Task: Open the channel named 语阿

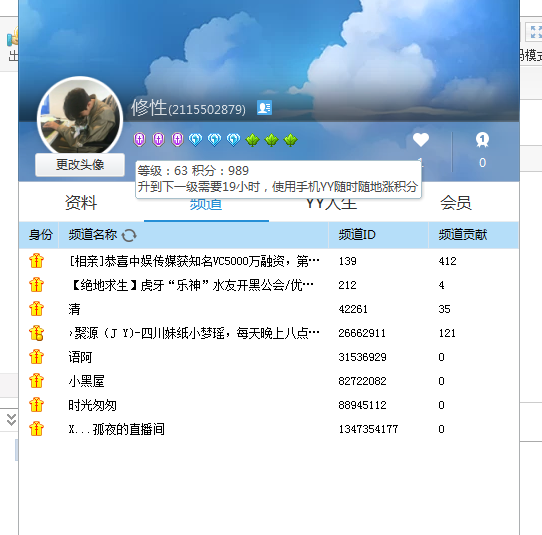Action: [80, 357]
